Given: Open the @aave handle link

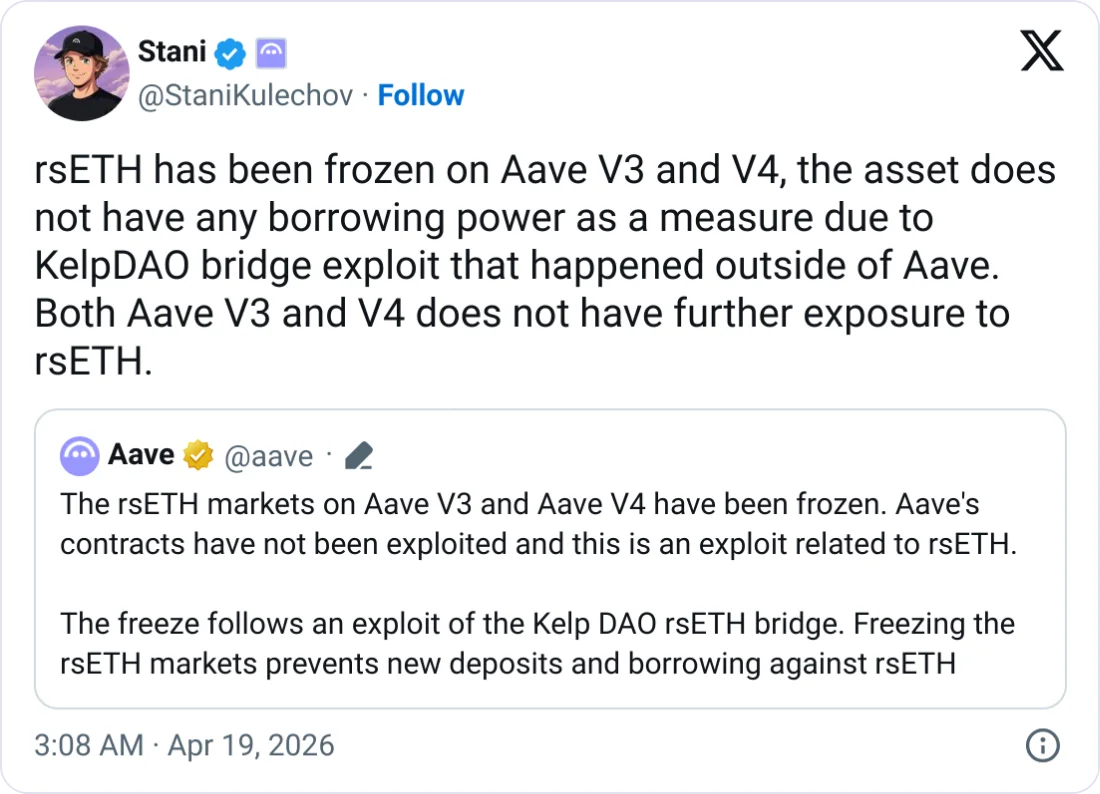Looking at the screenshot, I should click(268, 457).
